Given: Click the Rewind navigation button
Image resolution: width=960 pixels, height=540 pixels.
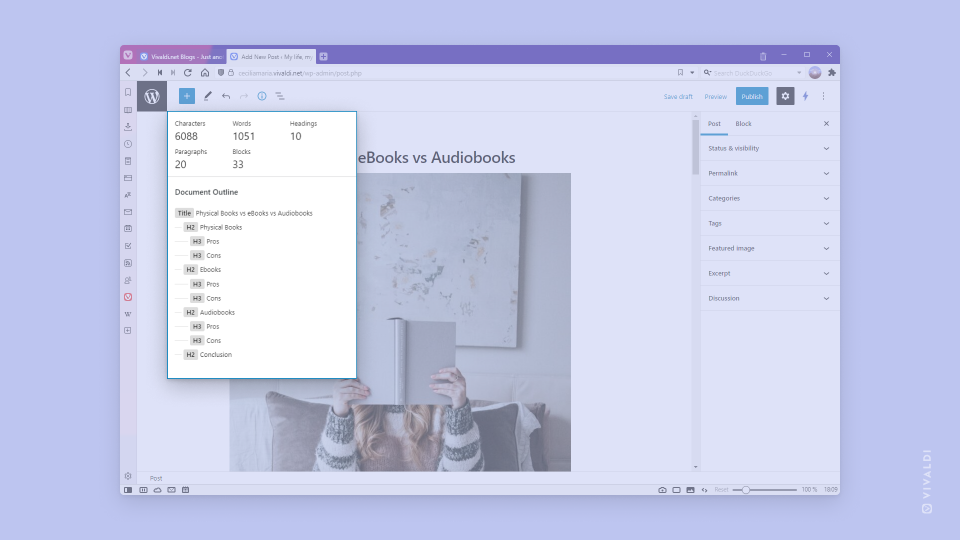Looking at the screenshot, I should tap(160, 72).
